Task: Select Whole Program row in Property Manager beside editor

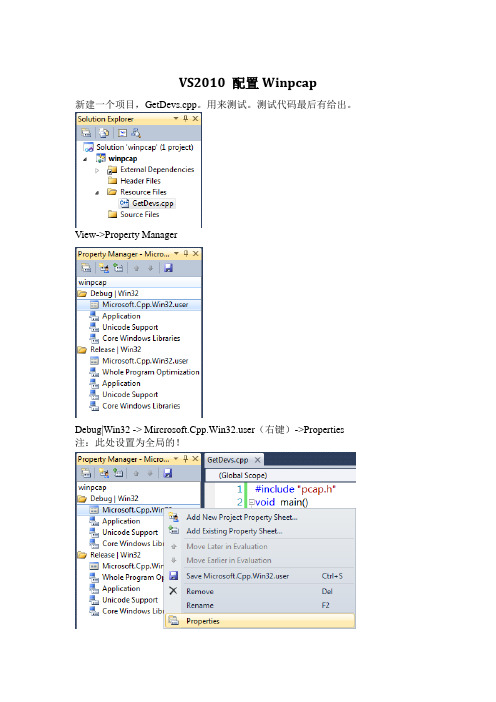Action: 127,578
